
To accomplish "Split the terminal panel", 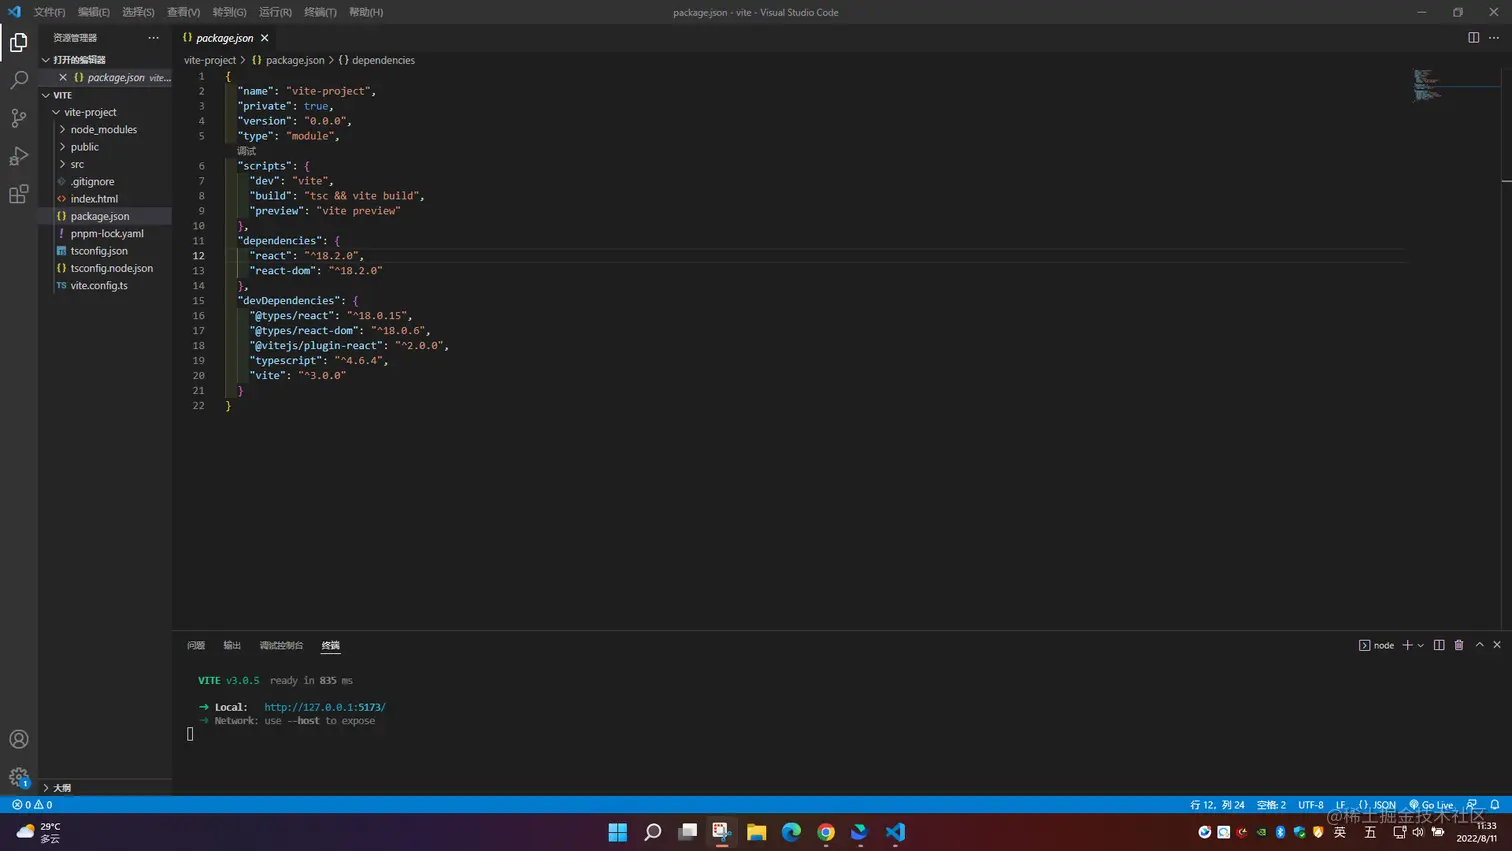I will [x=1439, y=645].
